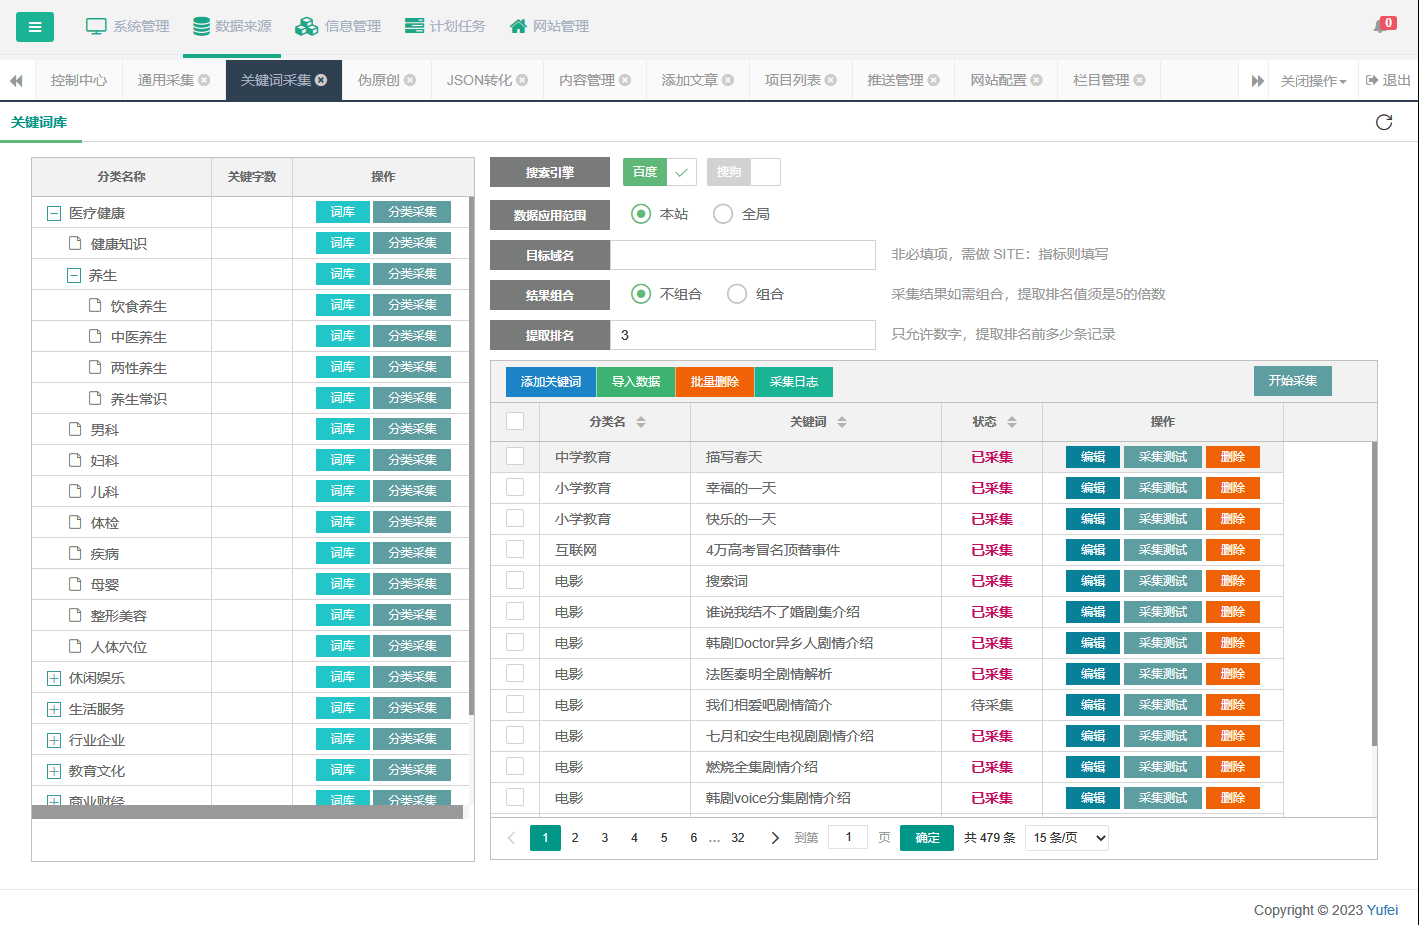Open the 15 条/页 page size dropdown
Image resolution: width=1419 pixels, height=925 pixels.
pyautogui.click(x=1067, y=838)
